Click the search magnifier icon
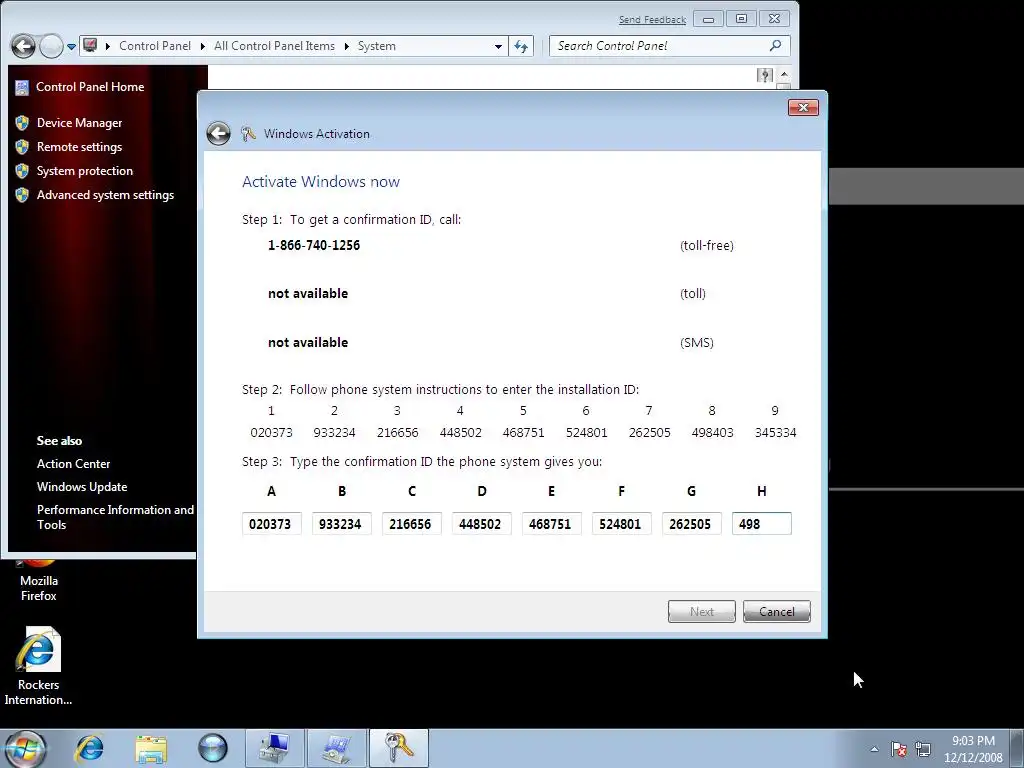Screen dimensions: 1024x768 (775, 46)
